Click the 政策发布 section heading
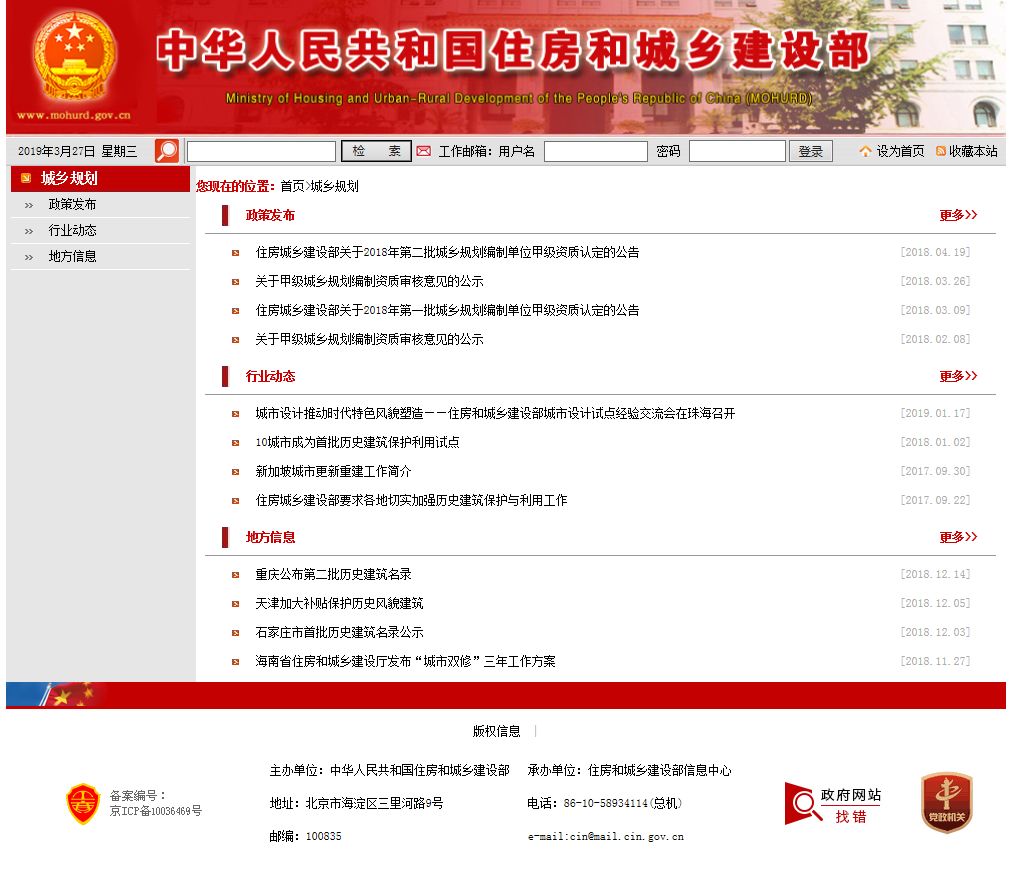Viewport: 1016px width, 872px height. tap(270, 215)
